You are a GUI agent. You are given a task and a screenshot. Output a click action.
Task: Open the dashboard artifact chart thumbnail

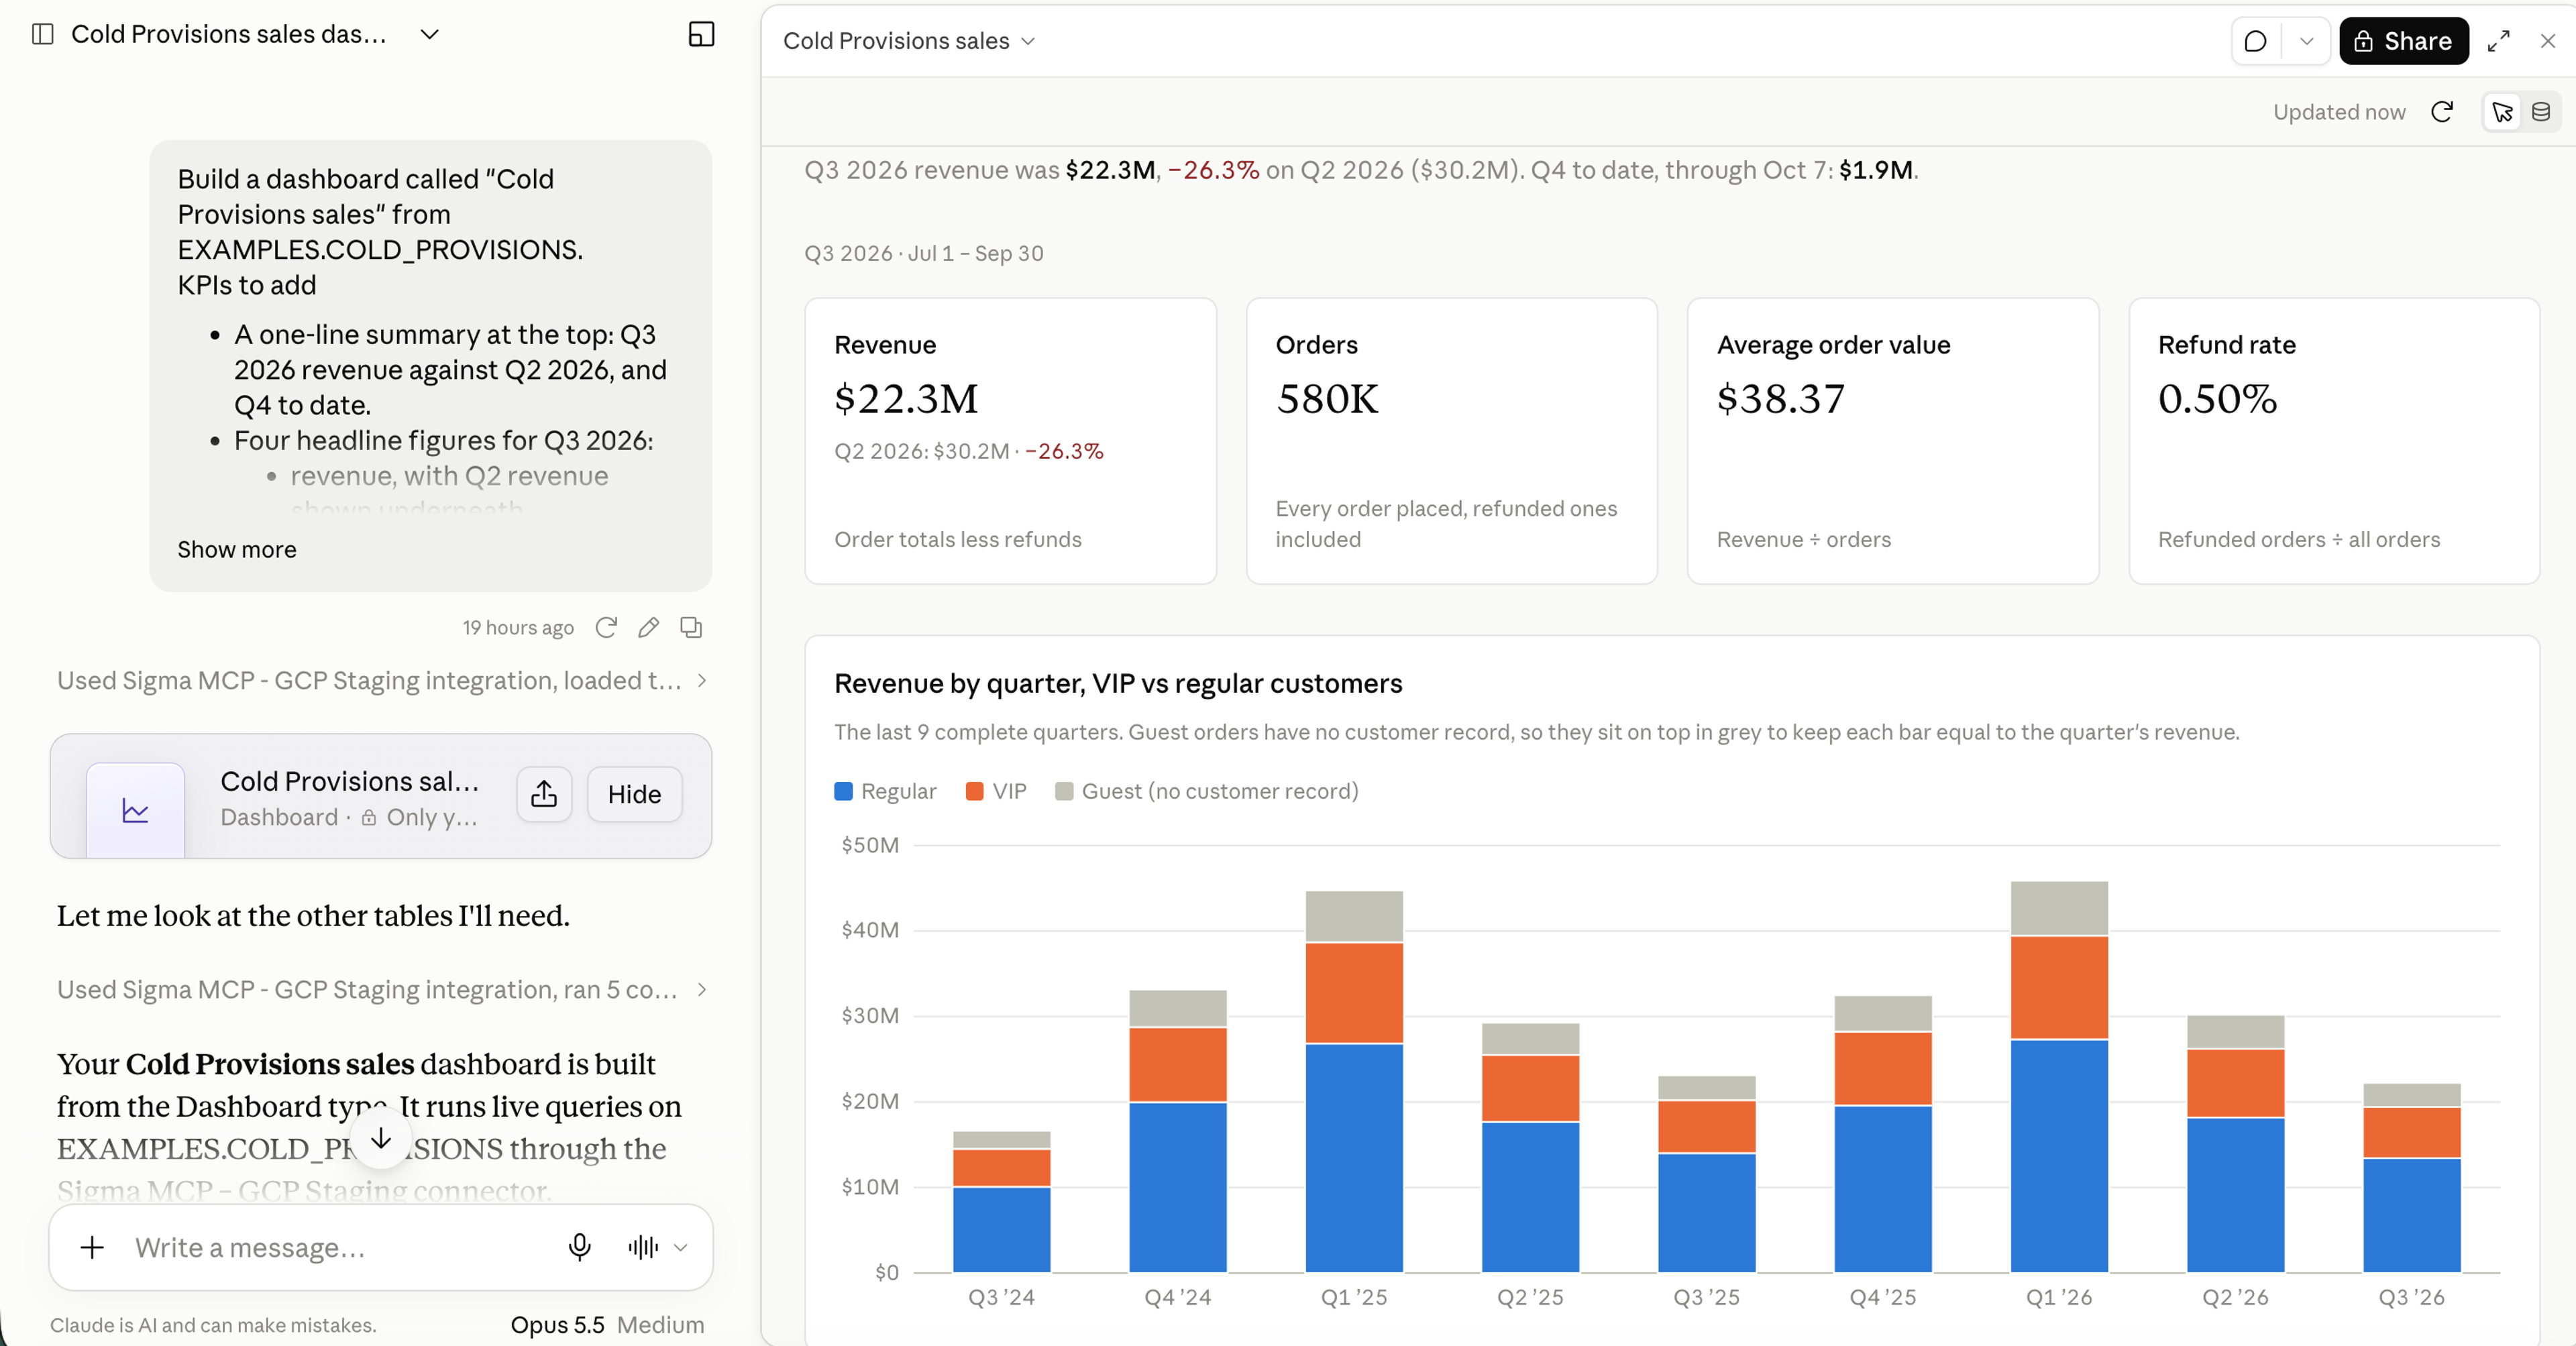click(135, 810)
